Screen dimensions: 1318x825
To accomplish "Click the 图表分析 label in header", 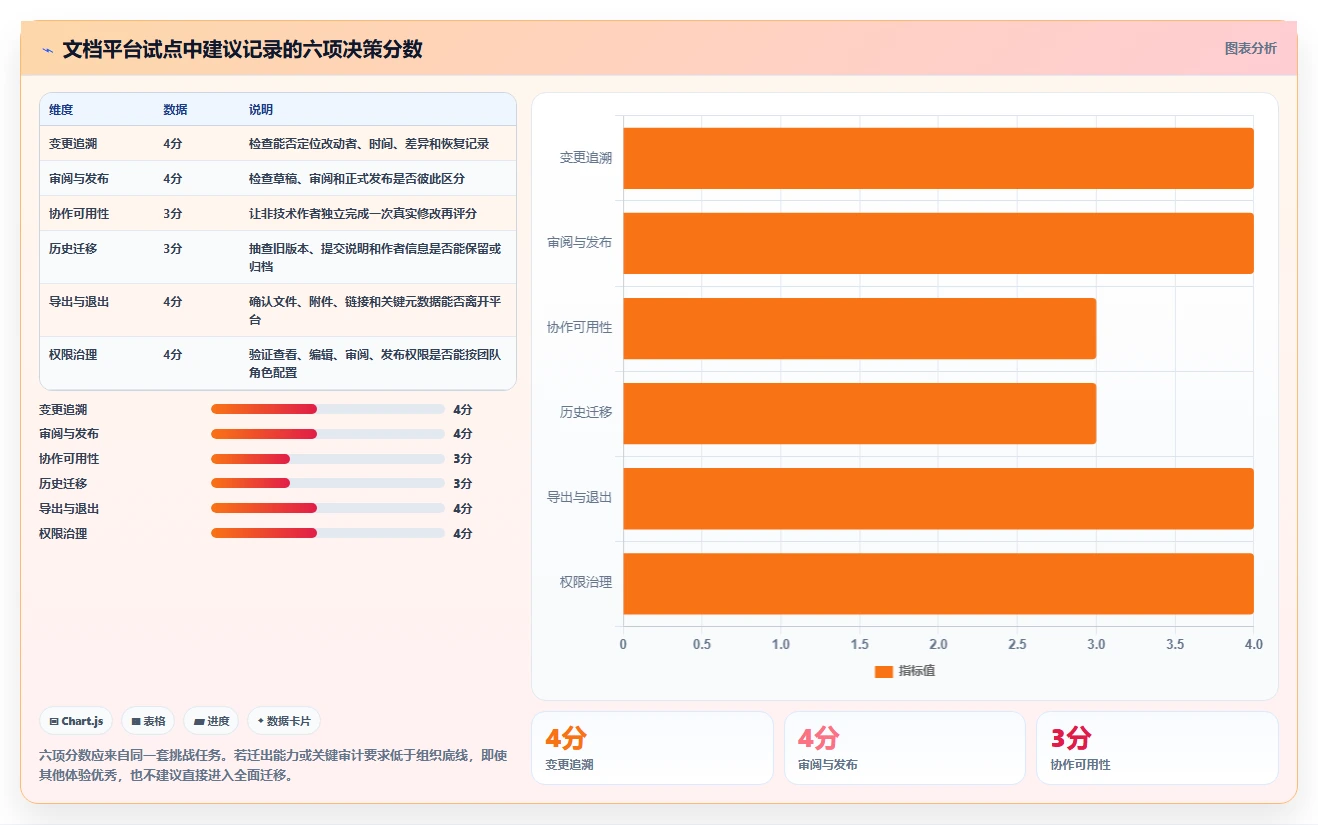I will coord(1250,48).
